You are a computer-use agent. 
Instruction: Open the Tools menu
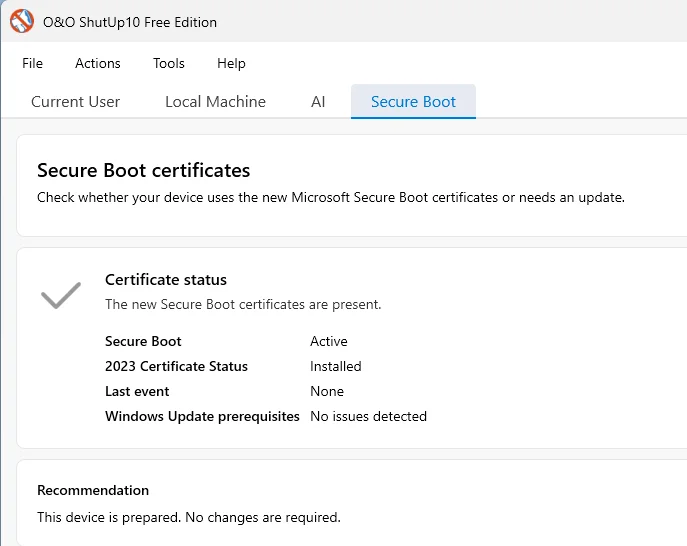click(169, 63)
